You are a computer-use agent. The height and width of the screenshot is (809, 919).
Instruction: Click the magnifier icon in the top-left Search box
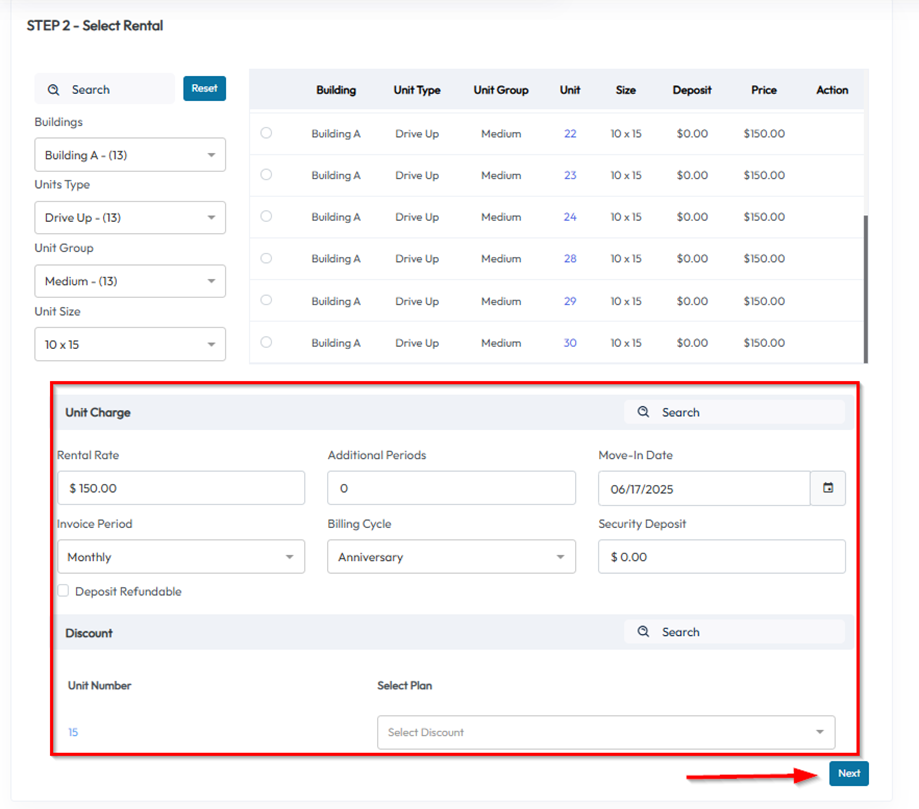coord(54,90)
